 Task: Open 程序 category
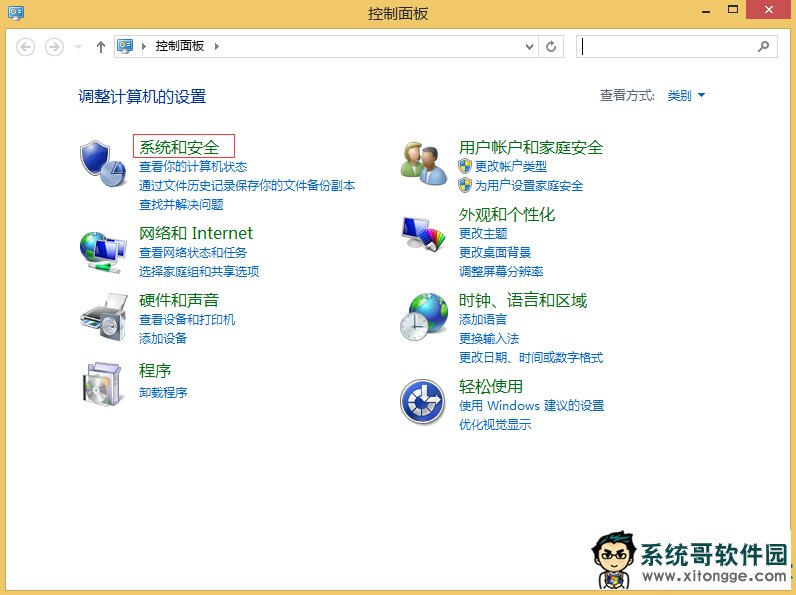point(155,370)
